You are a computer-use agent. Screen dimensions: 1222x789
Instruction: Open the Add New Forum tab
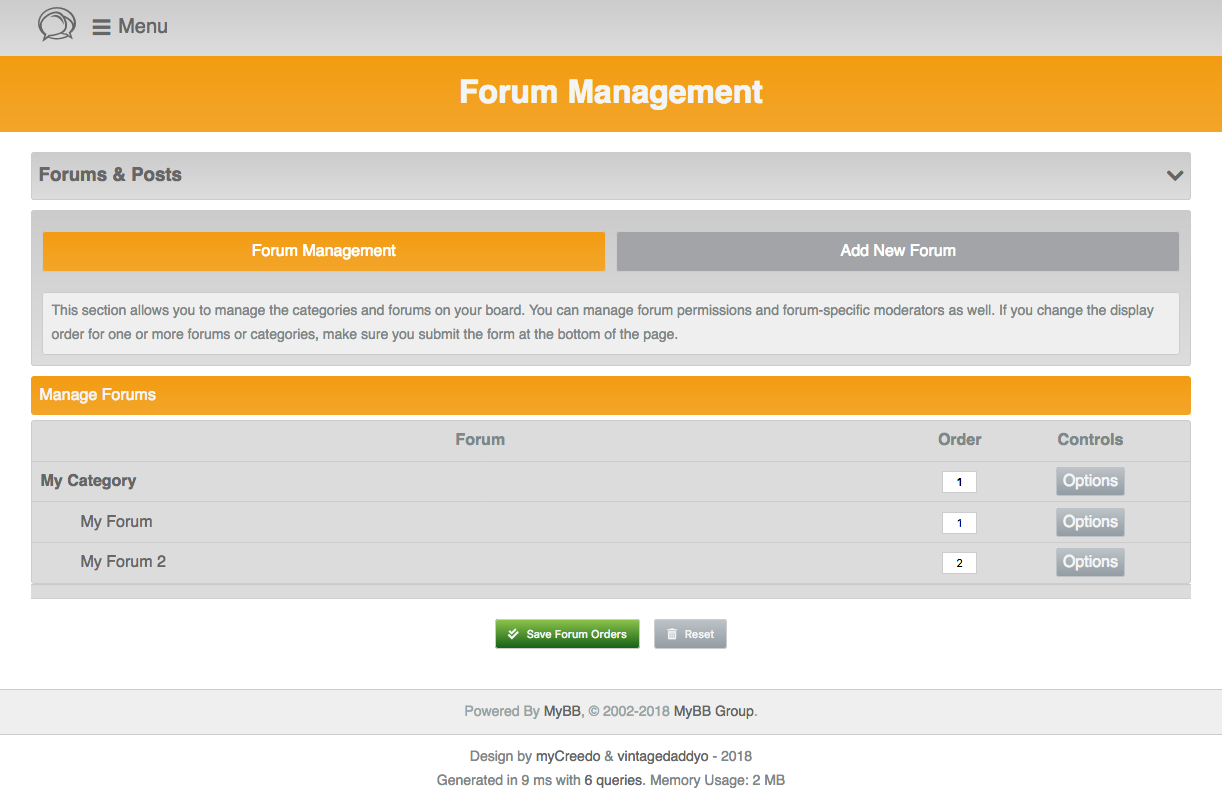897,251
